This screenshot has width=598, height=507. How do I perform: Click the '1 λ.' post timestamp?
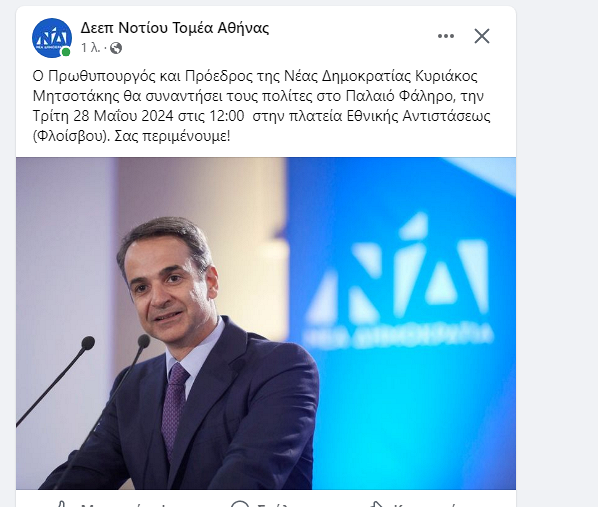tap(90, 48)
